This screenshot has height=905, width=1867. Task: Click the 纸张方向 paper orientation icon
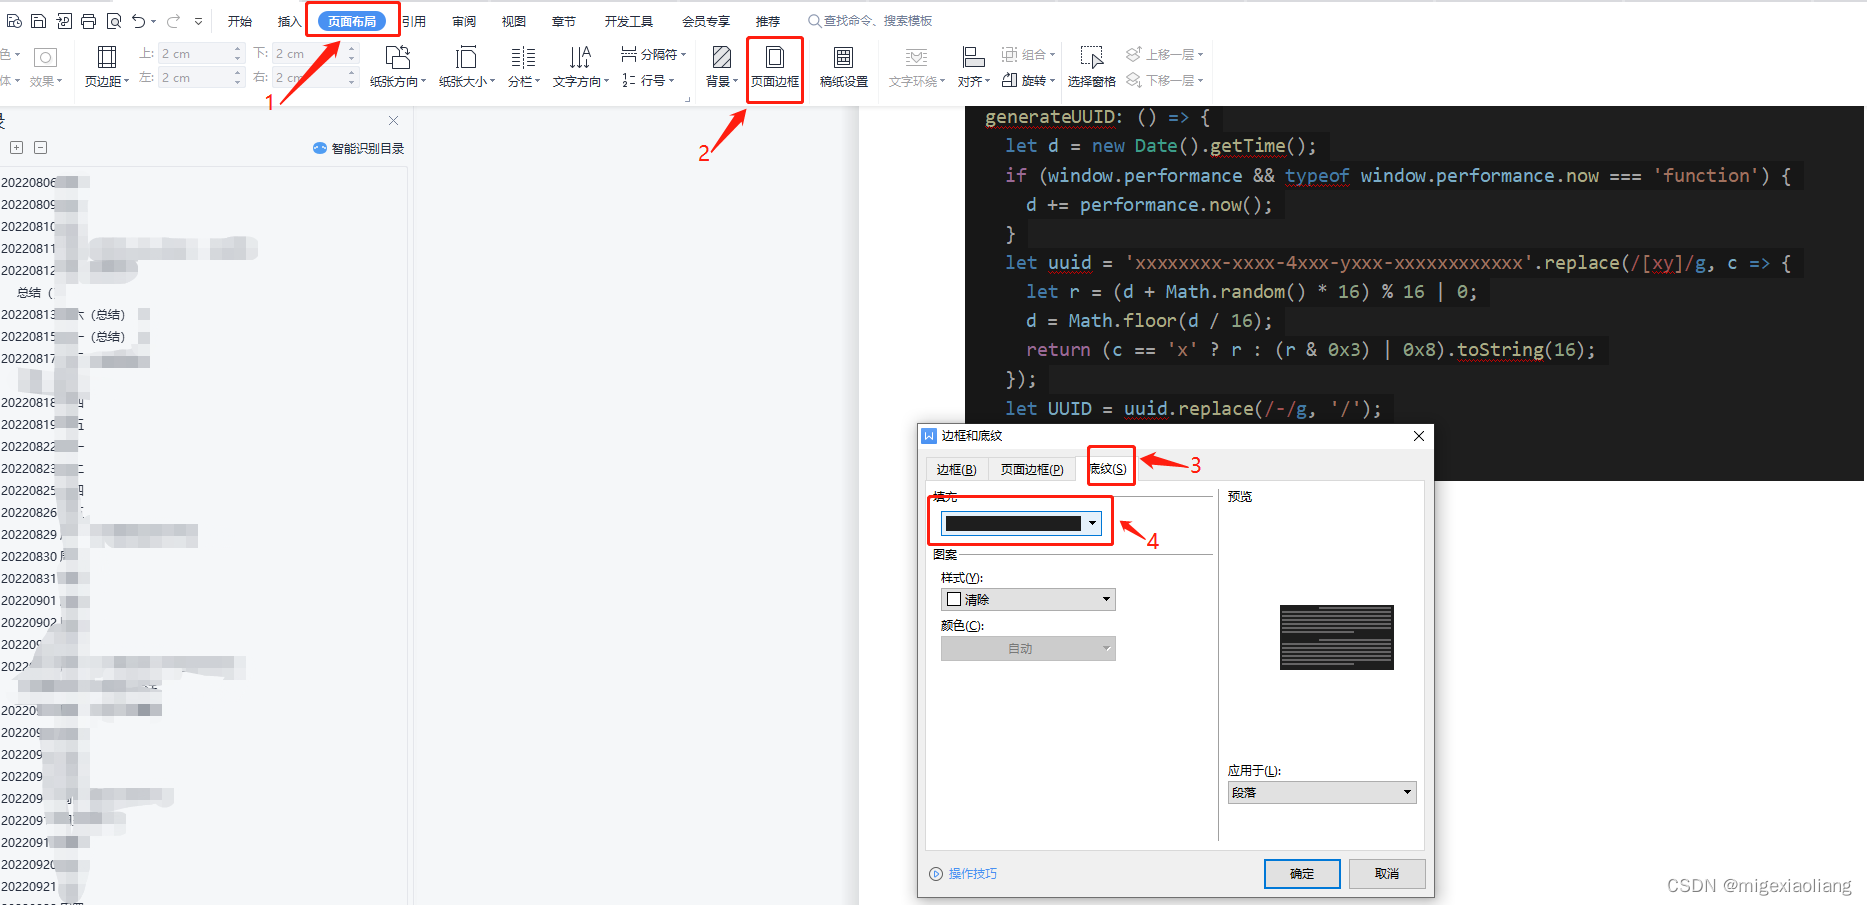tap(398, 57)
